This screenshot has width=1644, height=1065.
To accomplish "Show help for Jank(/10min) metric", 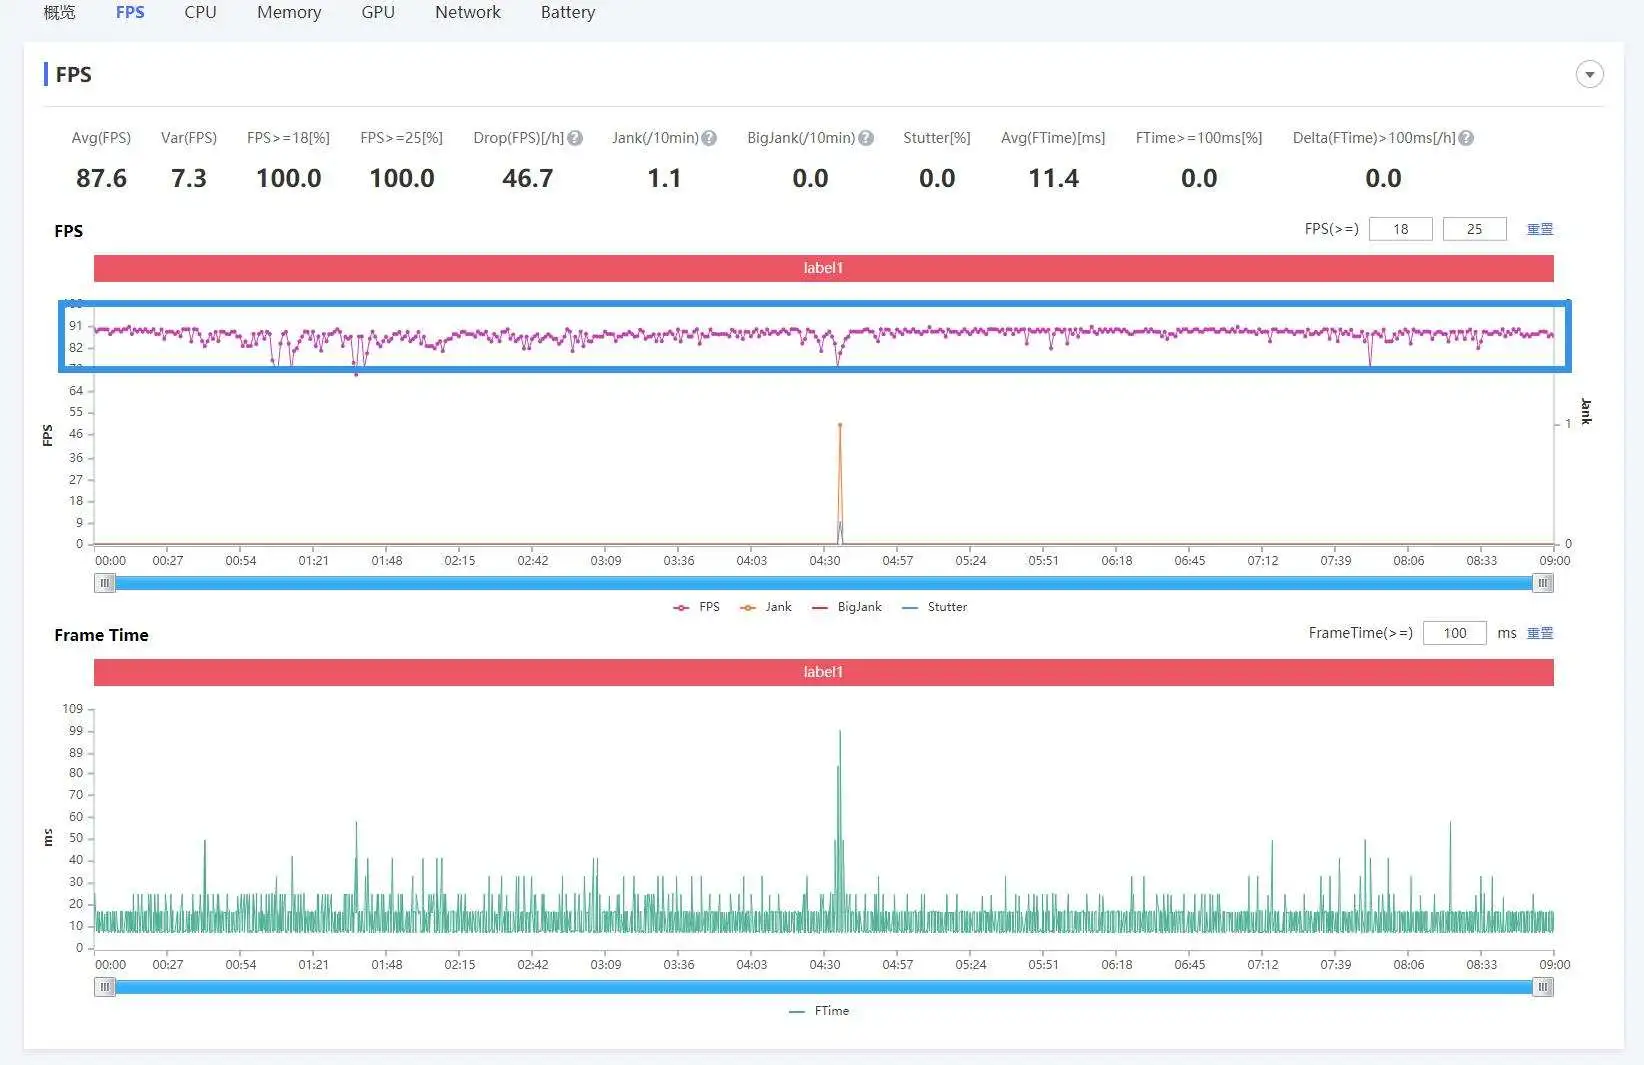I will coord(709,138).
